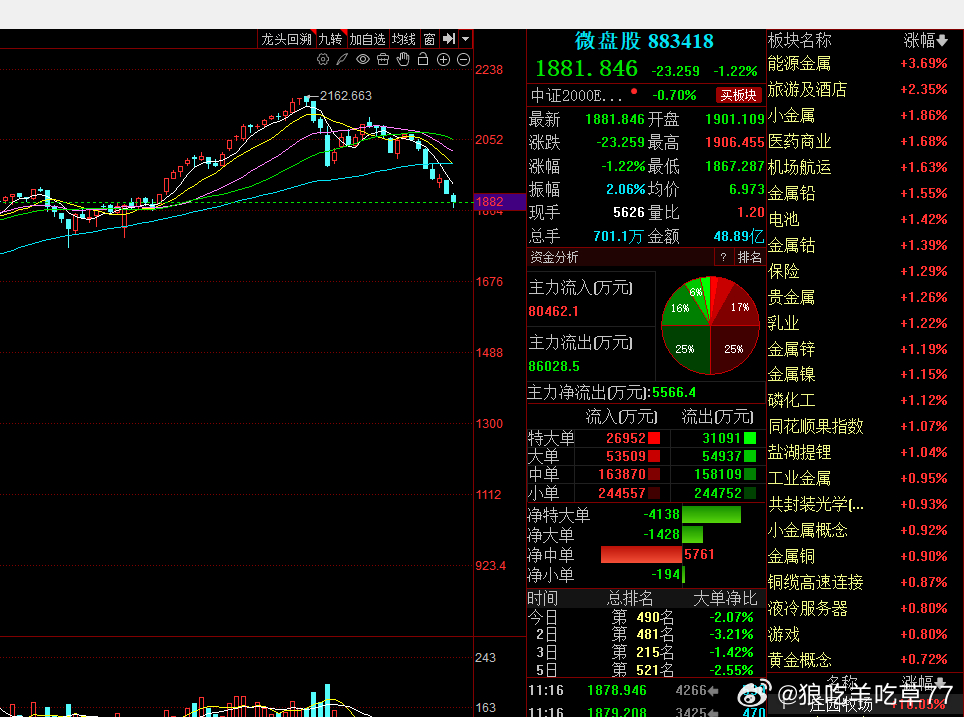Click 特大单 inflow value 26952
964x717 pixels.
625,438
